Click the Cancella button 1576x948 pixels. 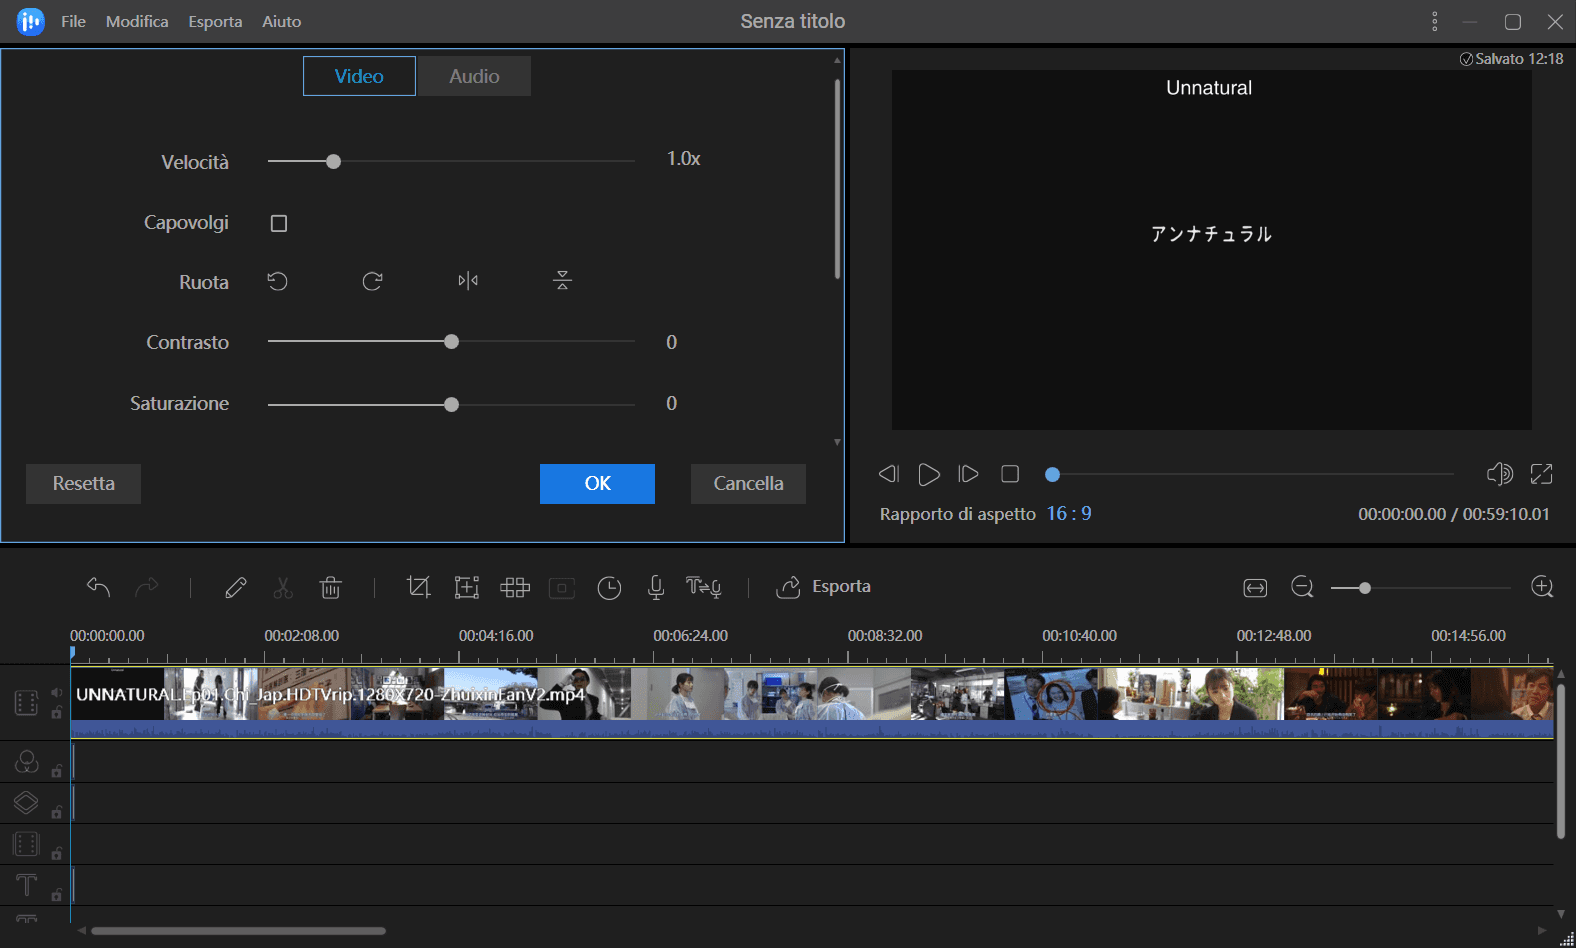[748, 484]
